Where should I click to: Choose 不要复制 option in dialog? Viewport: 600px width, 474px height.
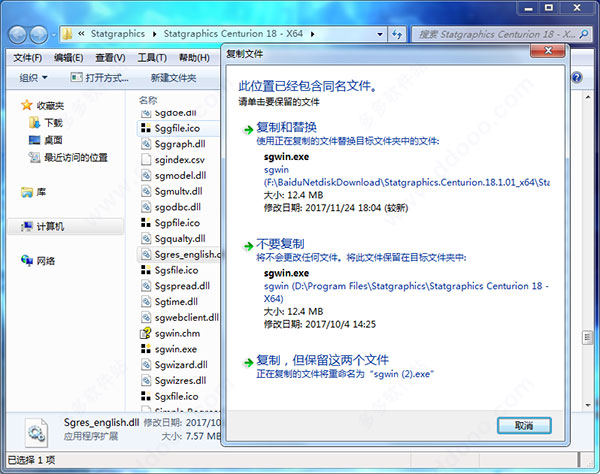pos(280,244)
